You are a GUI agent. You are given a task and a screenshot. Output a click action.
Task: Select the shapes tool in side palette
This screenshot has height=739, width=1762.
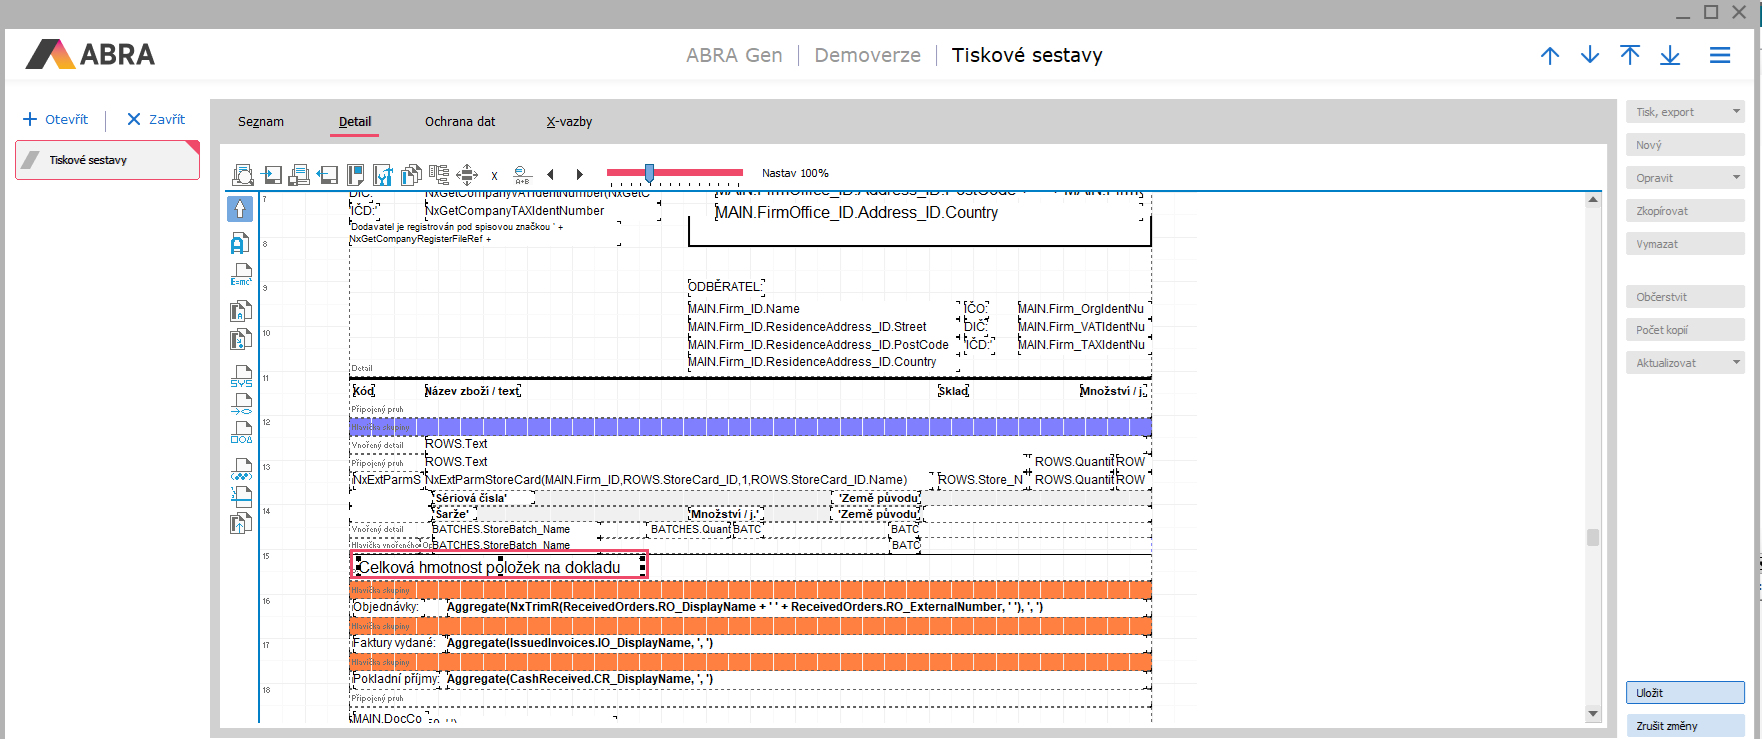click(241, 433)
